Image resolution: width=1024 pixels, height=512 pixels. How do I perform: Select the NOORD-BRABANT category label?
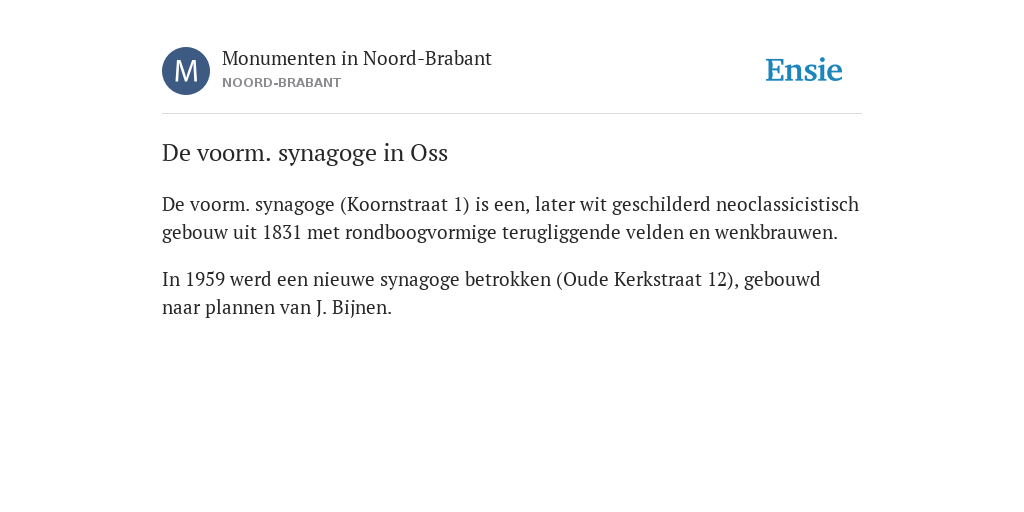coord(281,83)
